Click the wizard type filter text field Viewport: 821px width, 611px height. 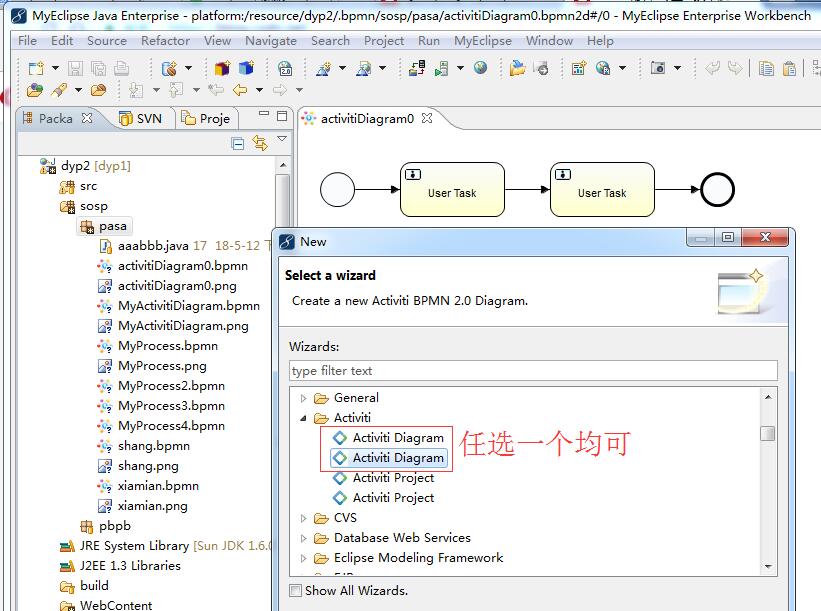pyautogui.click(x=533, y=371)
